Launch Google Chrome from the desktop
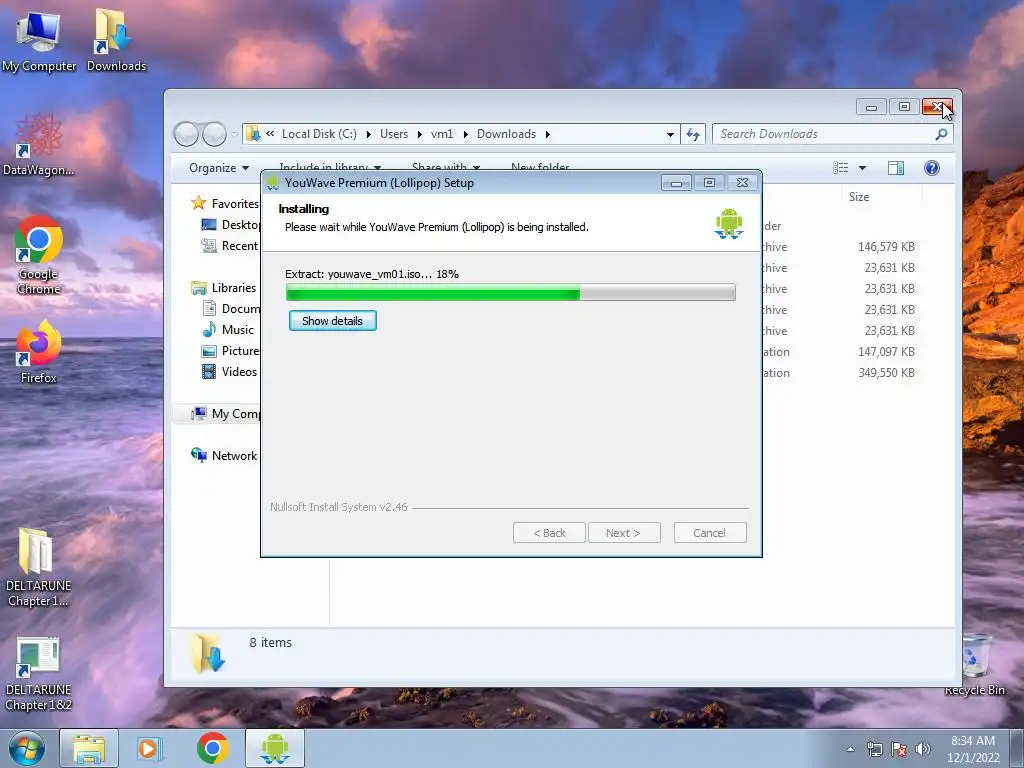1024x768 pixels. 39,256
